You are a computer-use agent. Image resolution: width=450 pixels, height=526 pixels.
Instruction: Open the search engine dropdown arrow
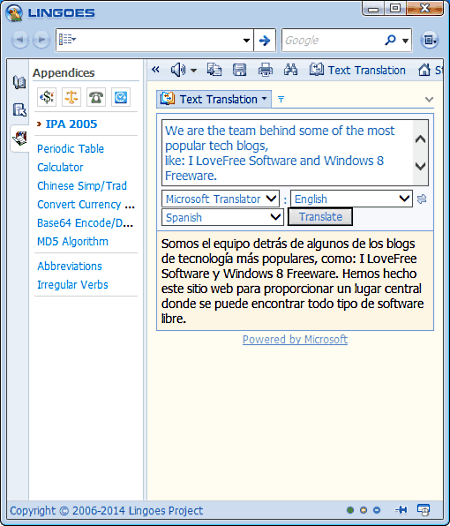pos(405,41)
